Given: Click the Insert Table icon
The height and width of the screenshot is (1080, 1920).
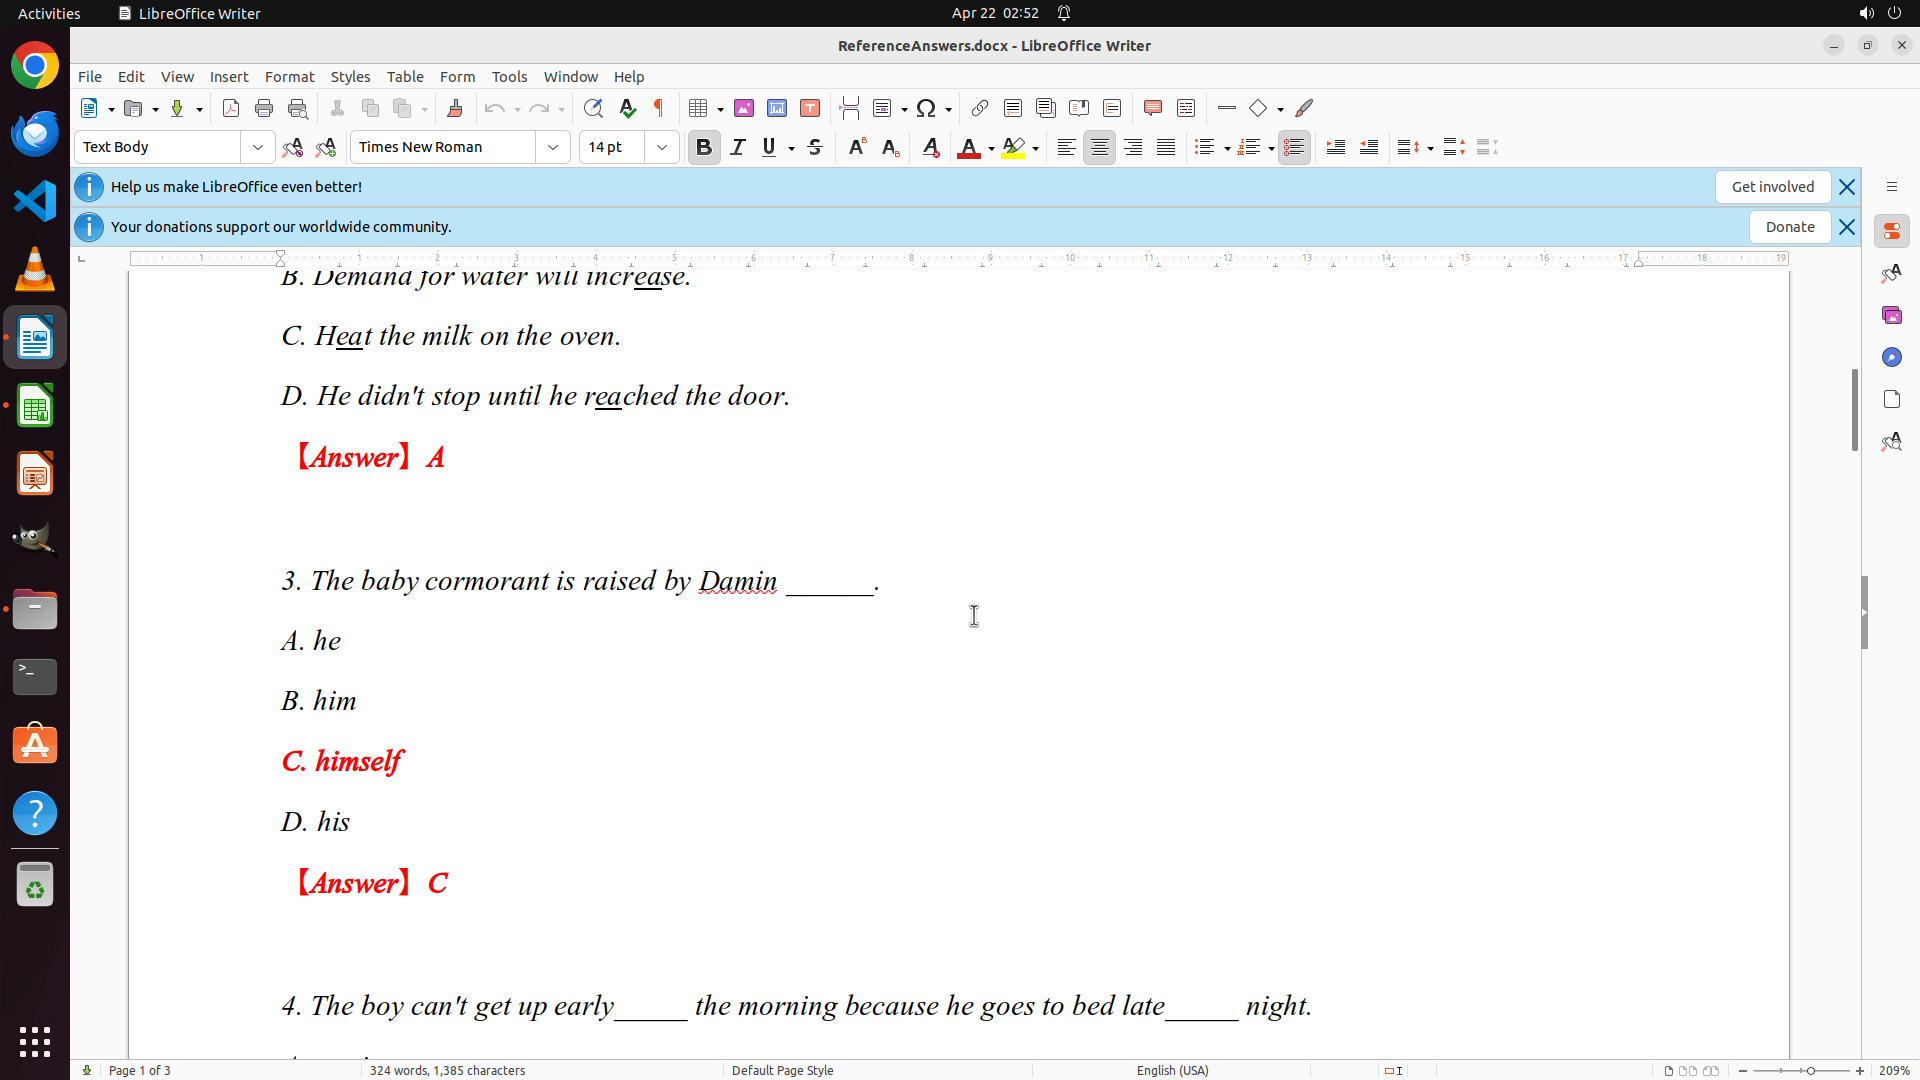Looking at the screenshot, I should [x=699, y=108].
